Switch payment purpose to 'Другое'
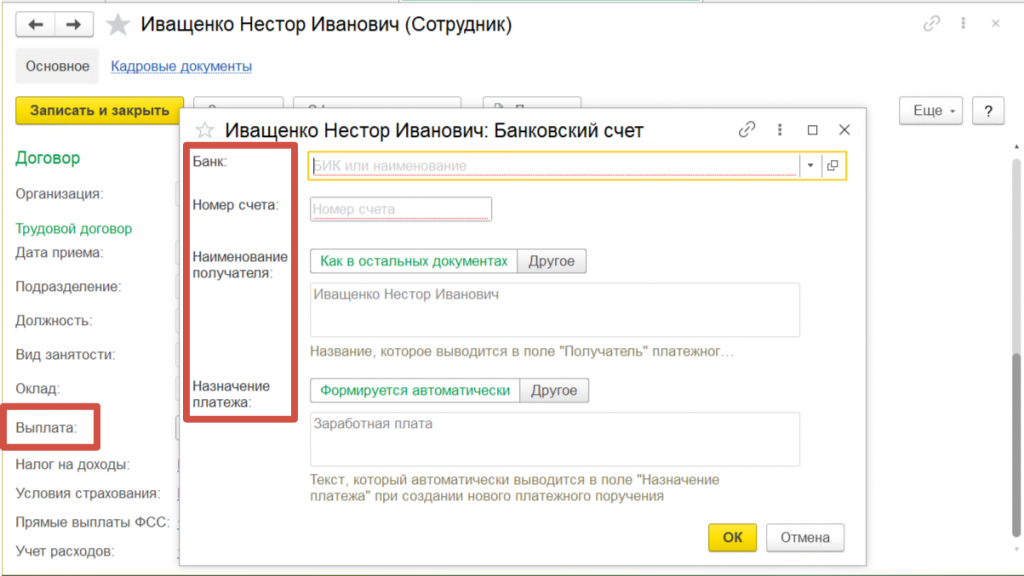This screenshot has height=576, width=1024. [554, 391]
